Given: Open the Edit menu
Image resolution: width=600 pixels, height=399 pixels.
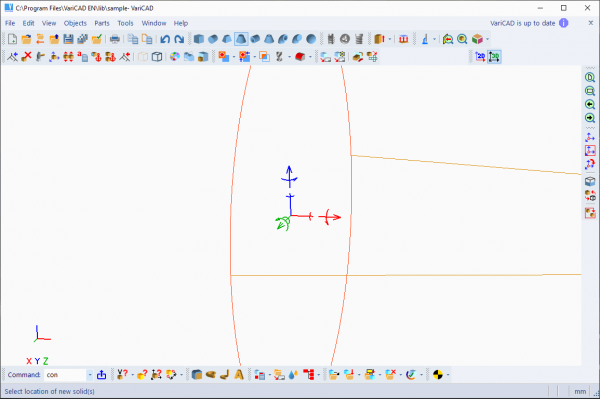Looking at the screenshot, I should coord(28,23).
